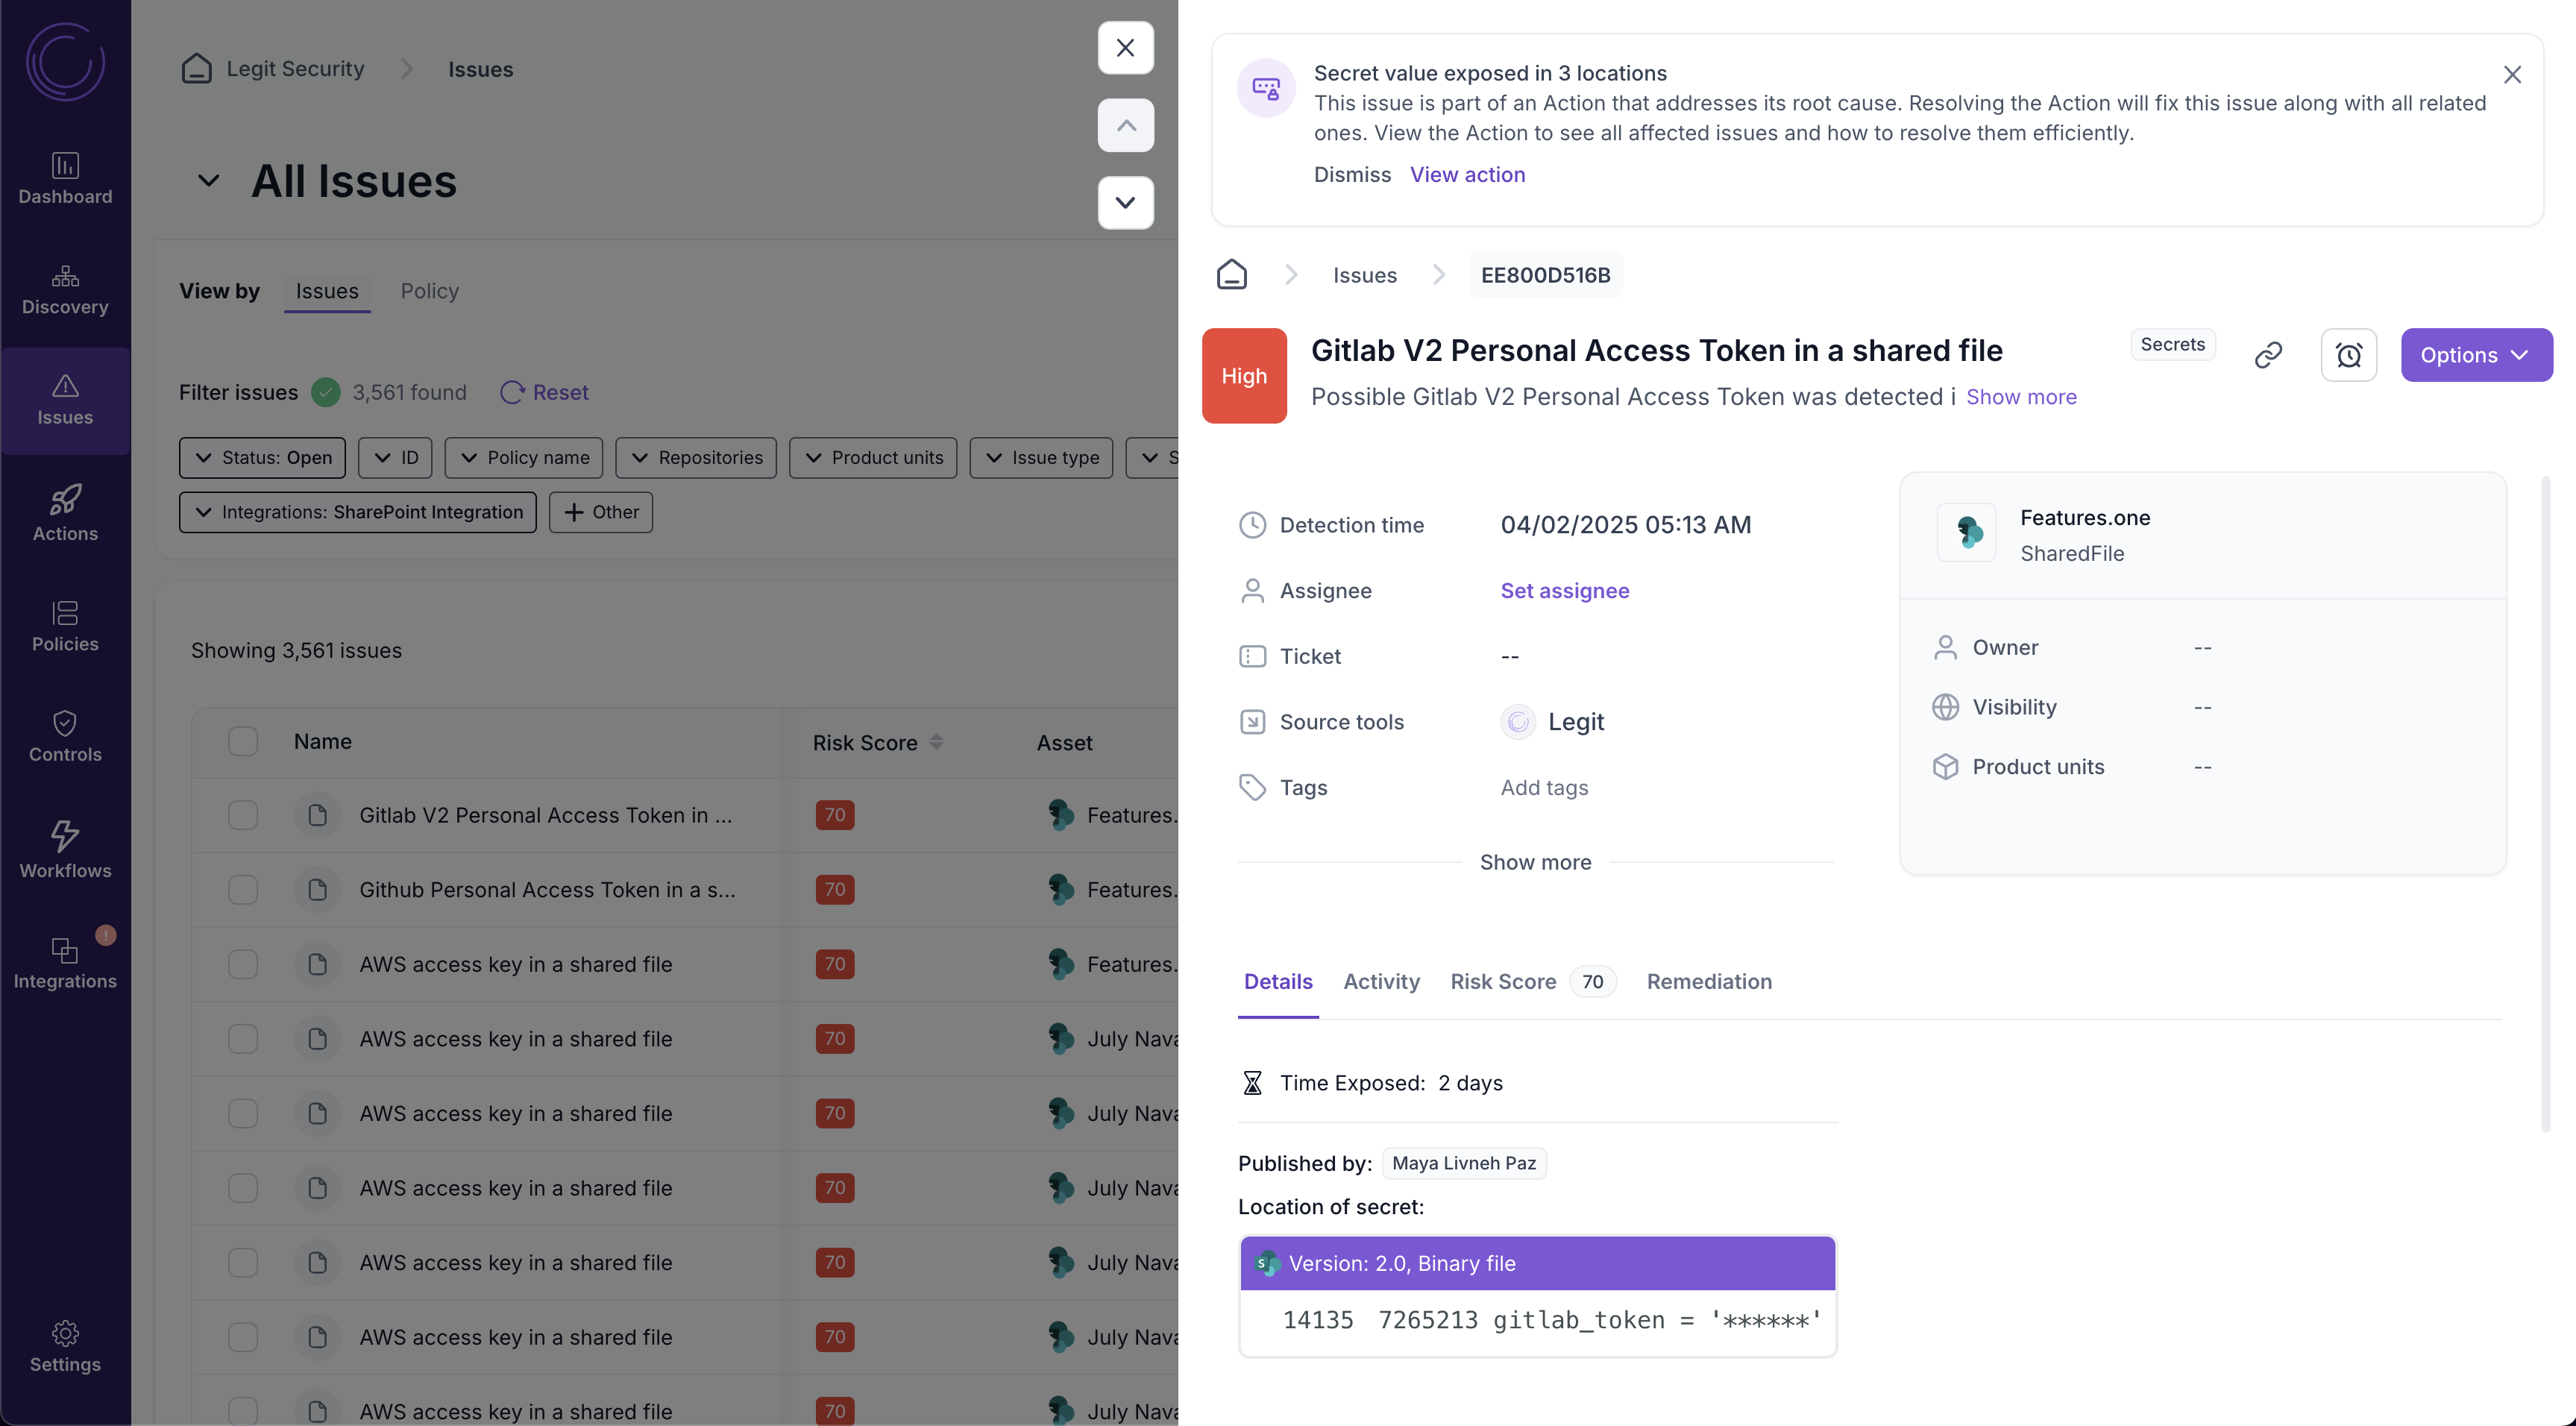2576x1426 pixels.
Task: Open the Integrations: SharePoint Integration filter
Action: point(358,512)
